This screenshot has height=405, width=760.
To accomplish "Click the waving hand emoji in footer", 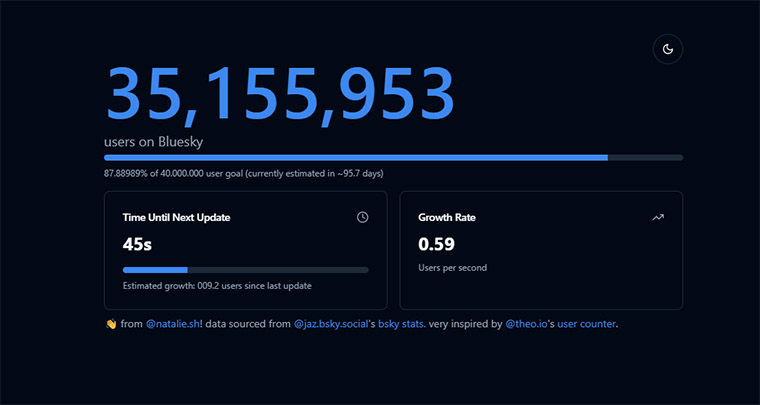I will (x=111, y=324).
